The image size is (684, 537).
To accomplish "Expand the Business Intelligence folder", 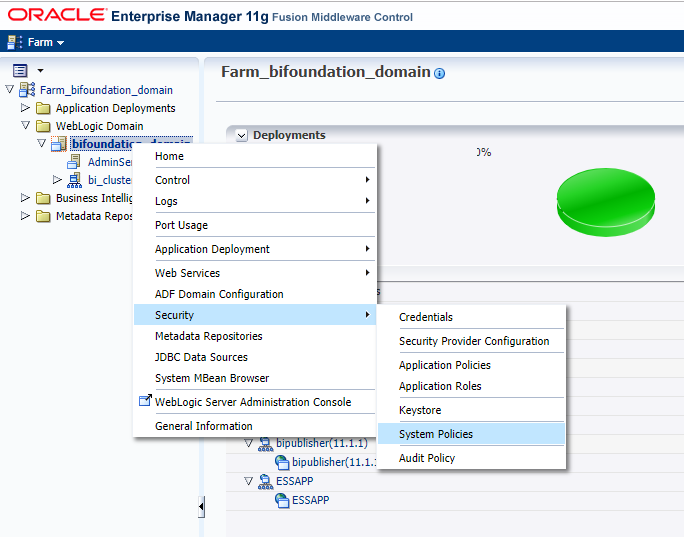I will click(25, 198).
